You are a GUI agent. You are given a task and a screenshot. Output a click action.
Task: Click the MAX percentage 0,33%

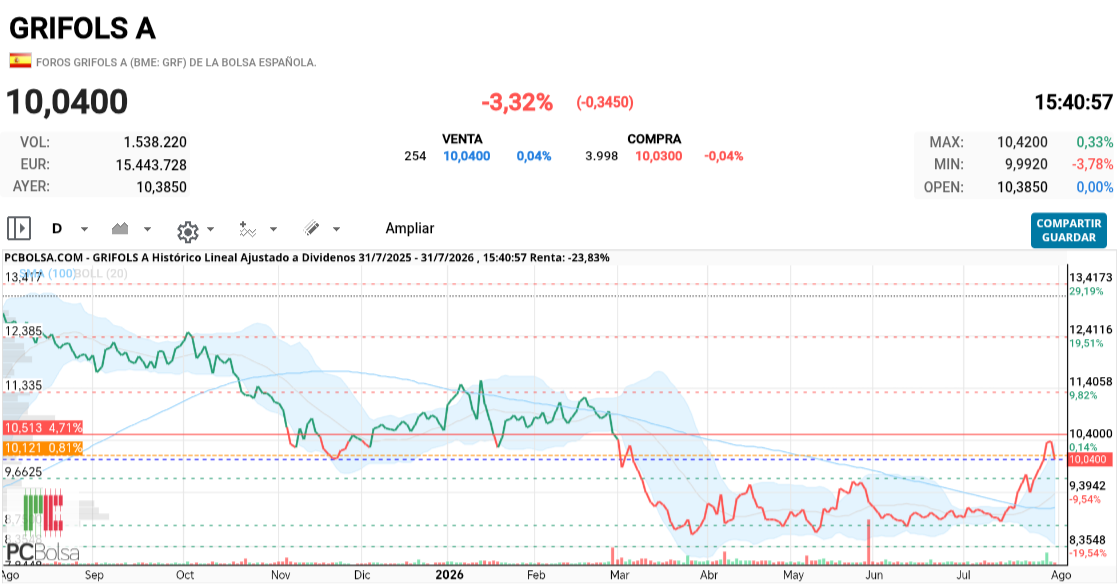(1095, 142)
